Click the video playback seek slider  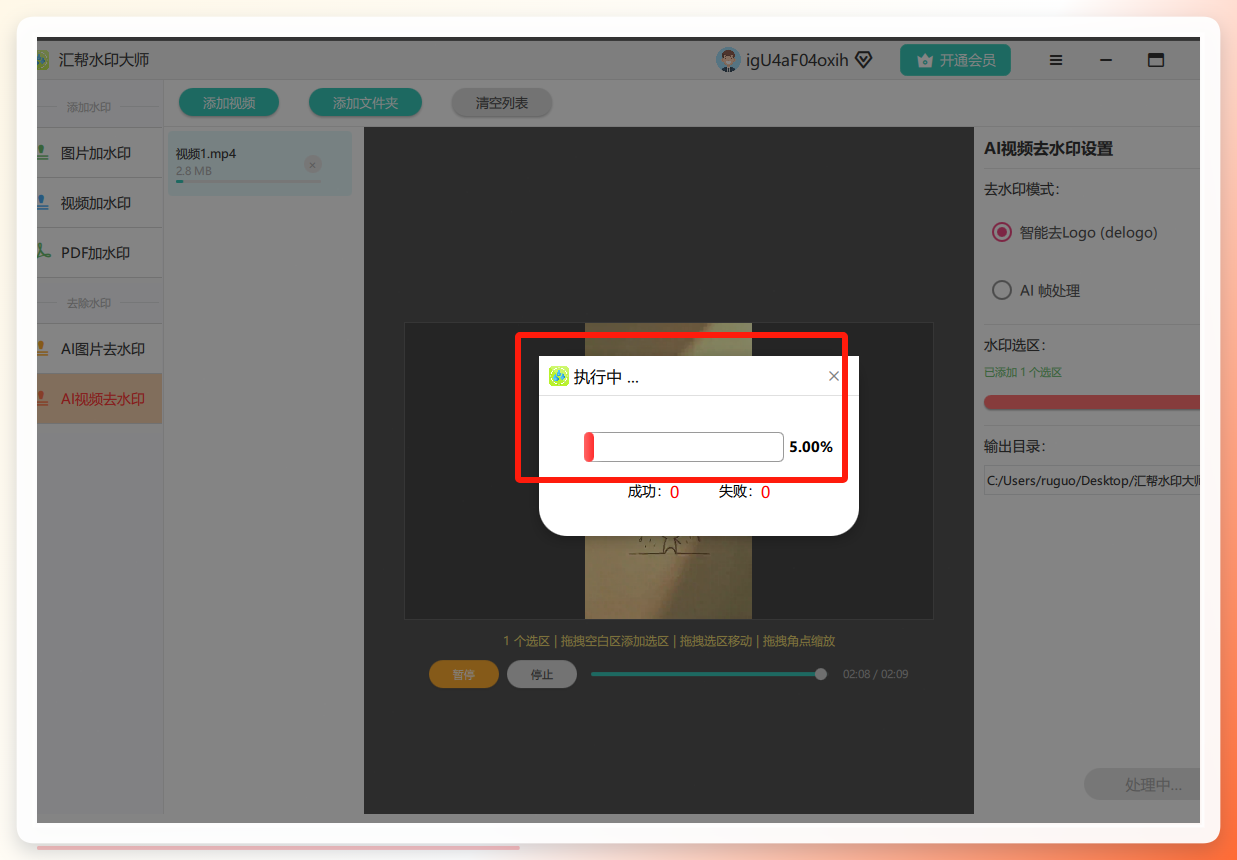(708, 674)
